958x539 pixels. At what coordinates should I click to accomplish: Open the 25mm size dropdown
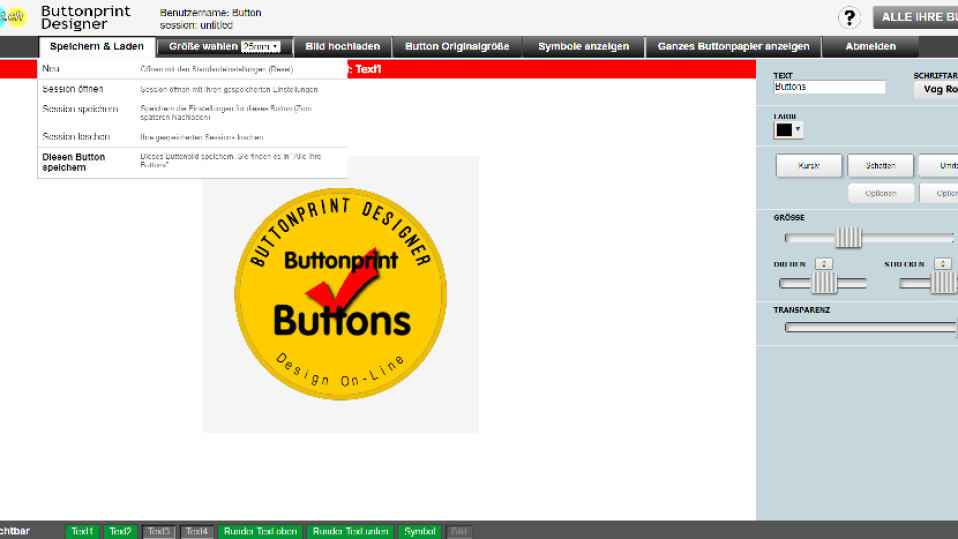pos(260,47)
